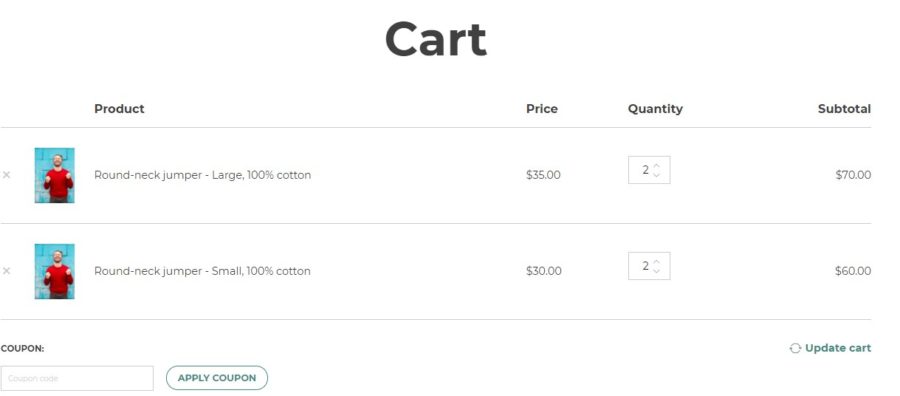Click the Update cart link
Image resolution: width=900 pixels, height=396 pixels.
(x=838, y=348)
